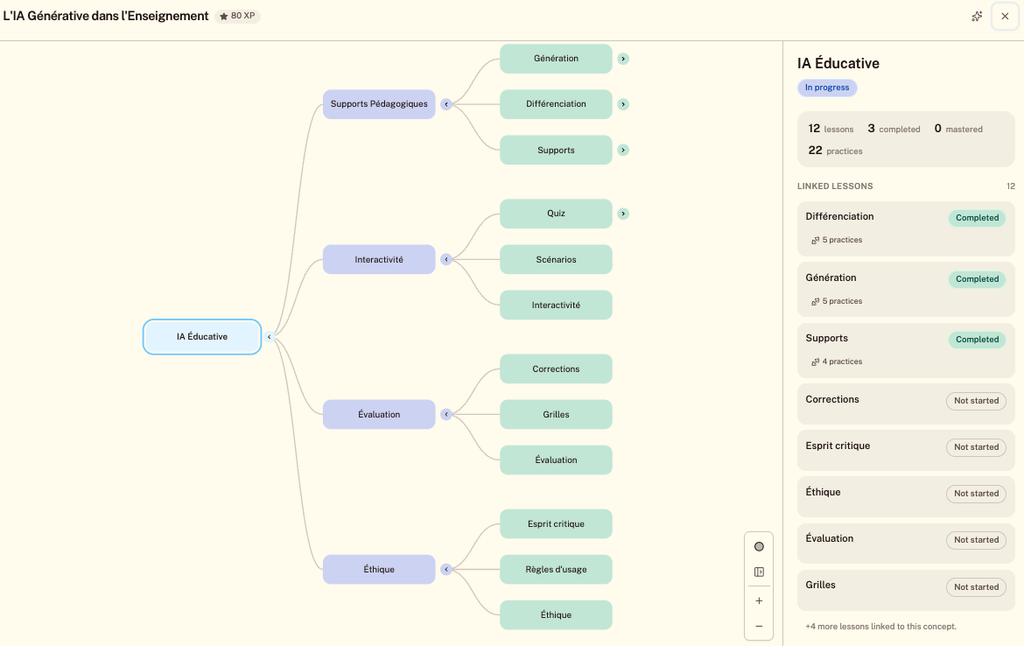
Task: Open the Esprit critique map node
Action: 556,524
